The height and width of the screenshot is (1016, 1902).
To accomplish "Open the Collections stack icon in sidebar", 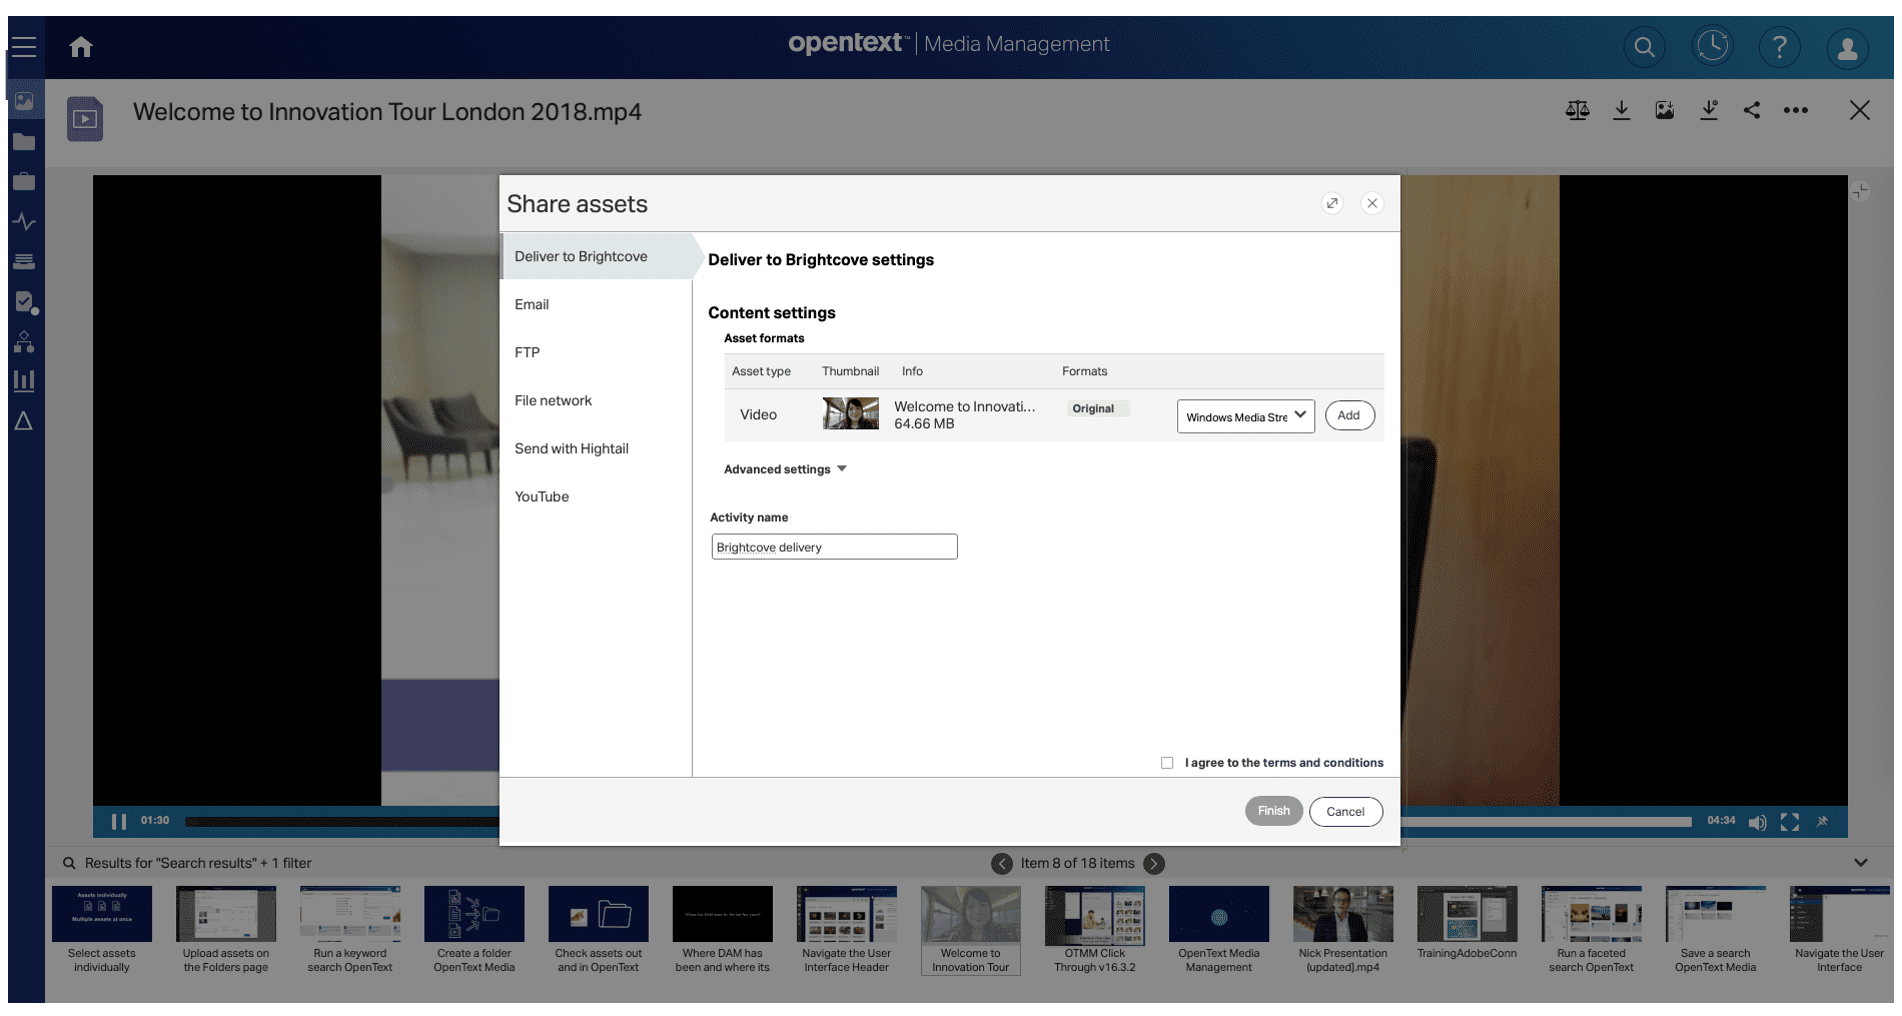I will click(25, 261).
